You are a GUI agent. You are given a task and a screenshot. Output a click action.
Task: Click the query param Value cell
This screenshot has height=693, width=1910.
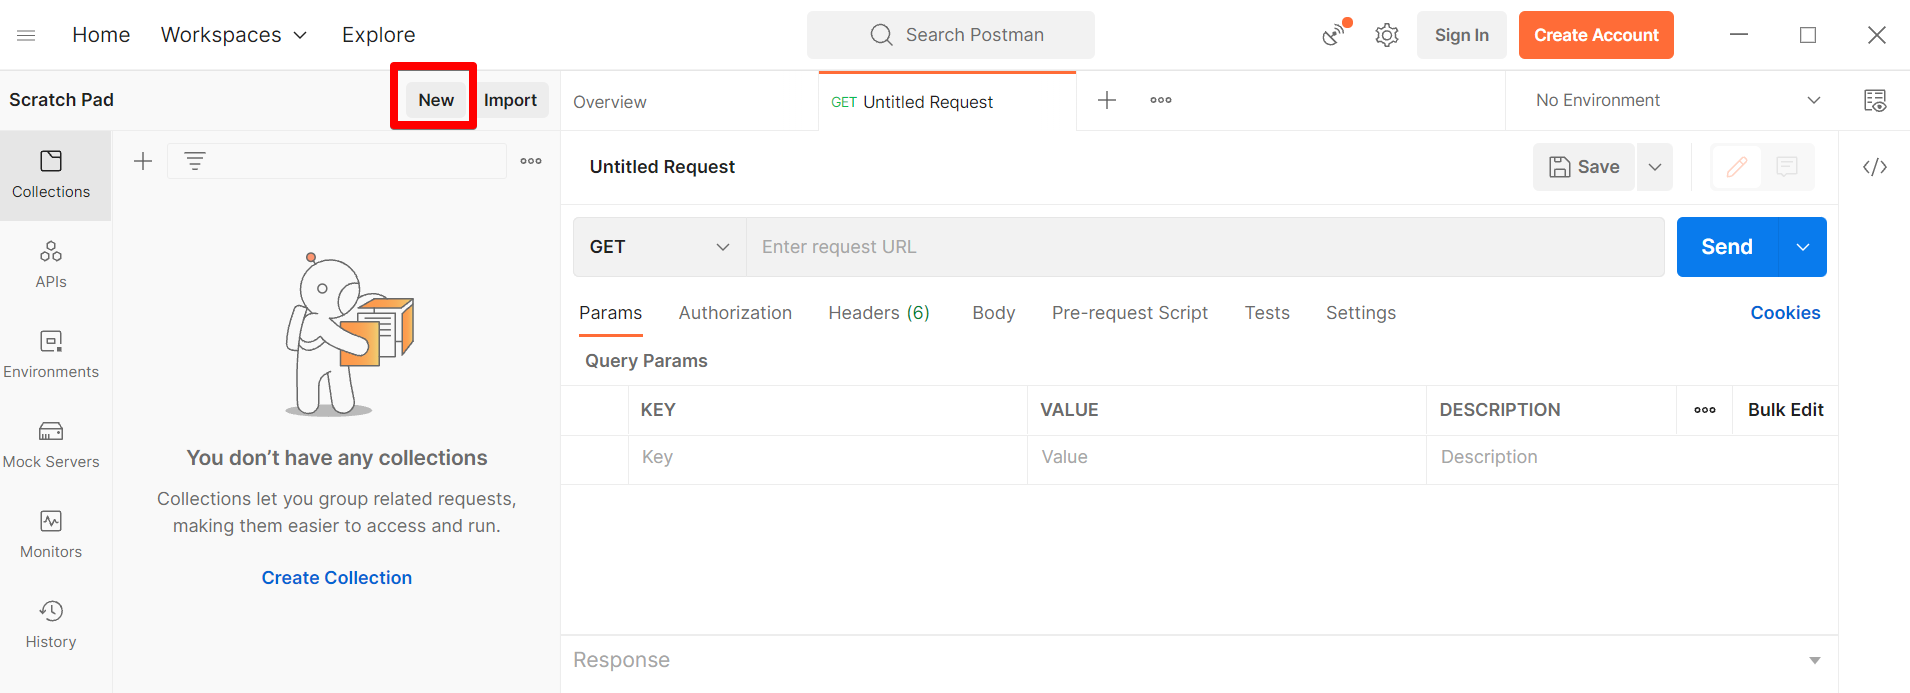click(1227, 458)
